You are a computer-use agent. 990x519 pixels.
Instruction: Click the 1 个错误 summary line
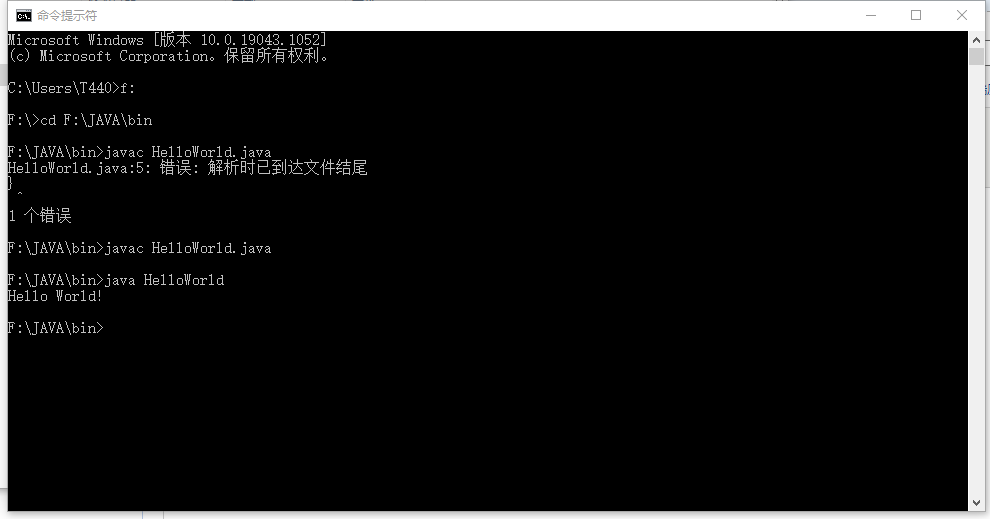(x=40, y=216)
